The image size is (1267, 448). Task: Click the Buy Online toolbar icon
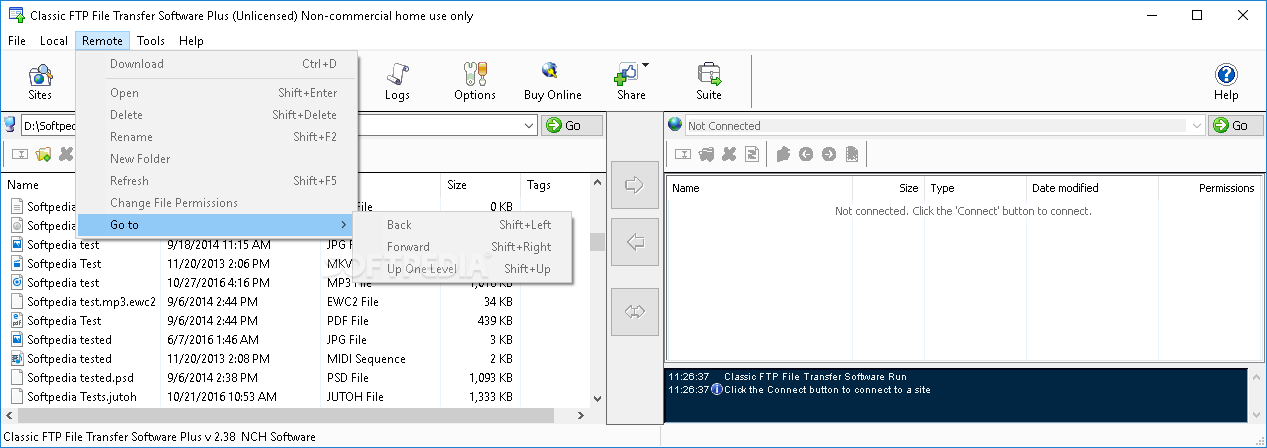click(x=552, y=82)
